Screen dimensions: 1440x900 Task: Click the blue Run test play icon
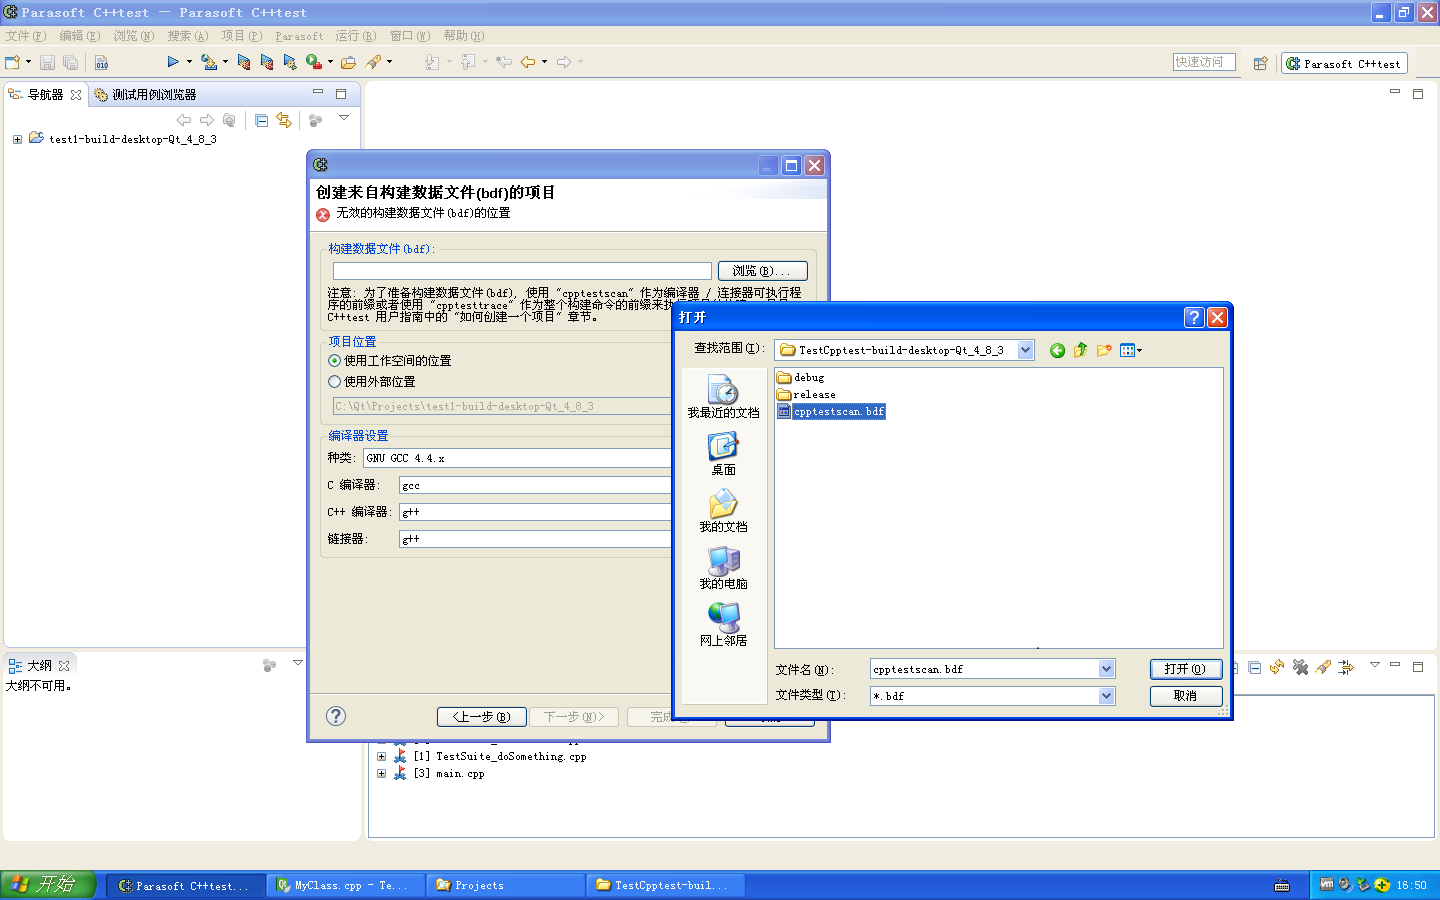pyautogui.click(x=173, y=62)
